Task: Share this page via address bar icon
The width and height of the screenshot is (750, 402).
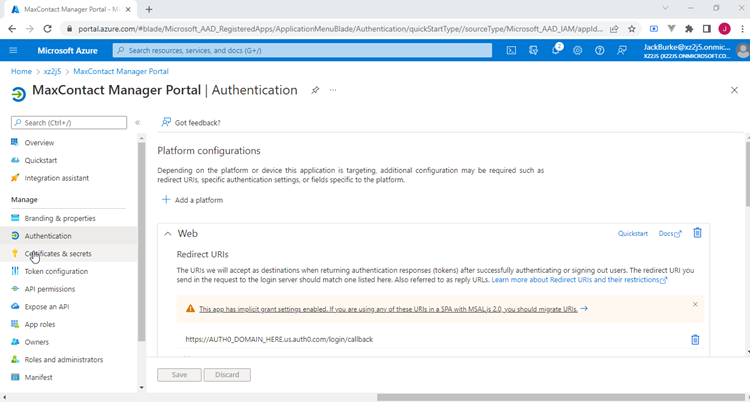Action: tap(614, 29)
